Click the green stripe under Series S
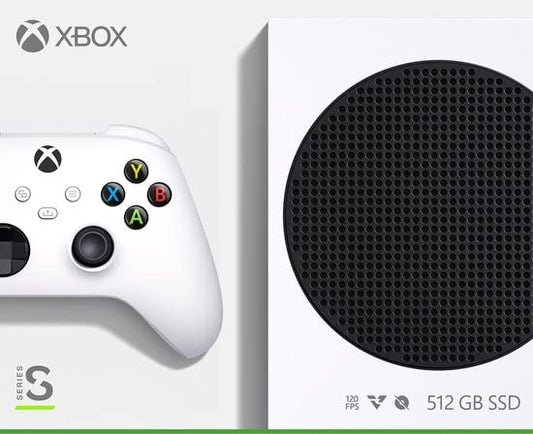Image resolution: width=533 pixels, height=434 pixels. [x=35, y=407]
